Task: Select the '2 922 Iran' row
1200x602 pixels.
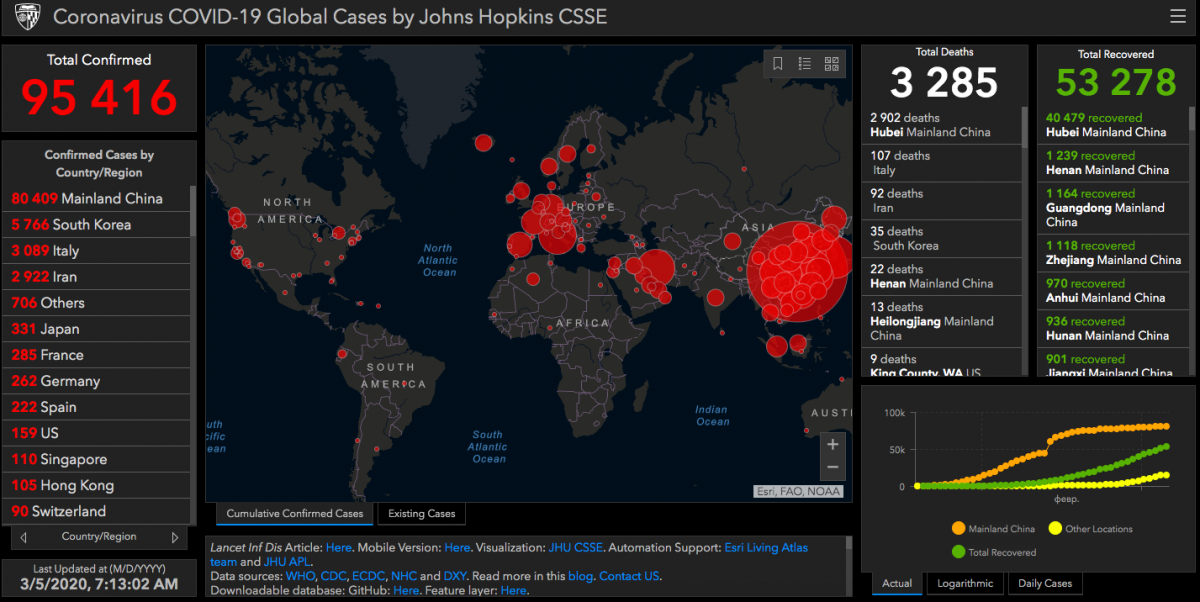Action: pos(97,276)
